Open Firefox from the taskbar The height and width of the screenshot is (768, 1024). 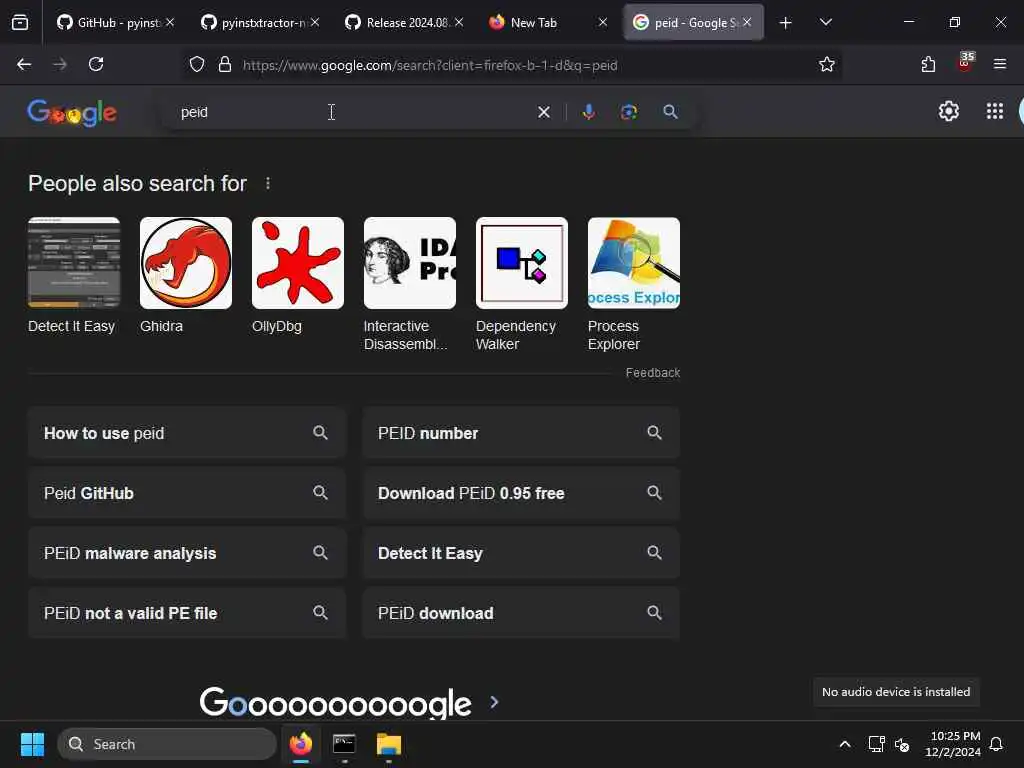coord(300,744)
